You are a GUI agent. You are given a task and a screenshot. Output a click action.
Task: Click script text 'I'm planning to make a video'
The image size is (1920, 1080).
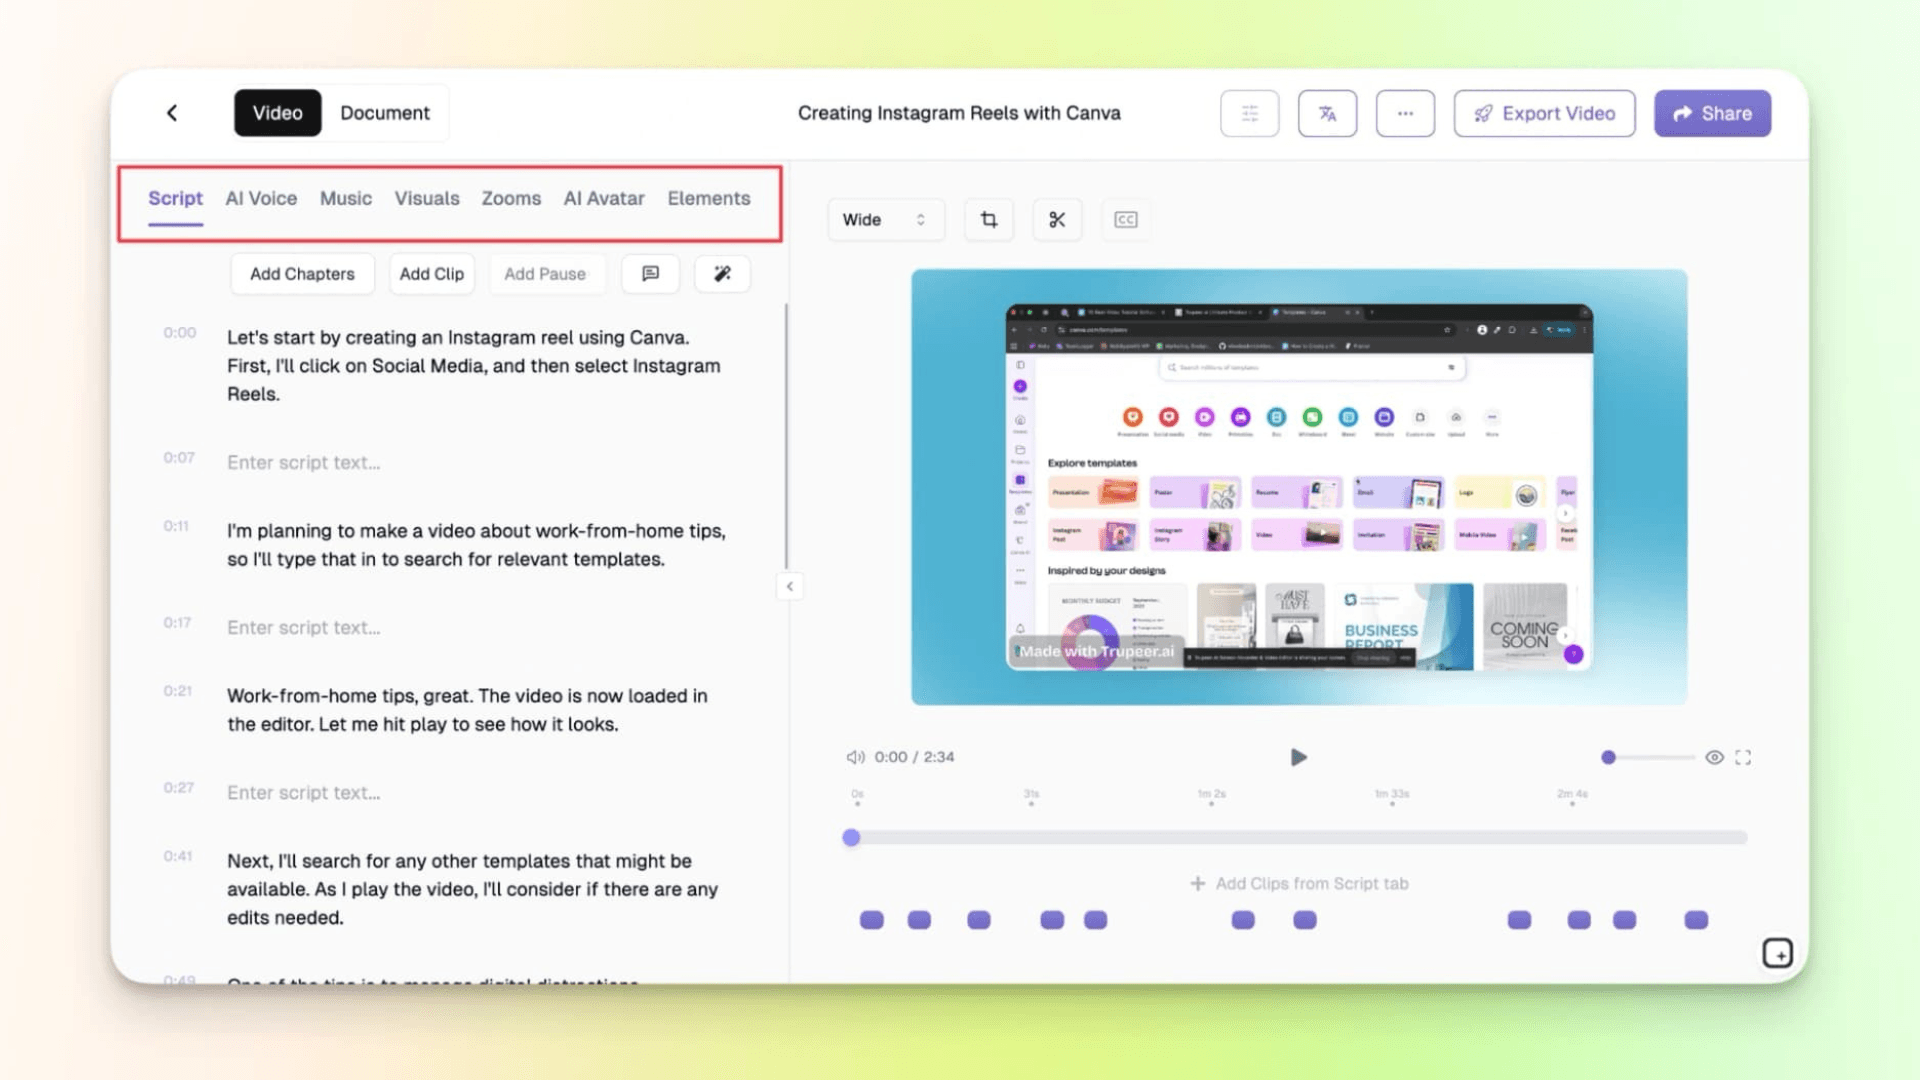(476, 545)
